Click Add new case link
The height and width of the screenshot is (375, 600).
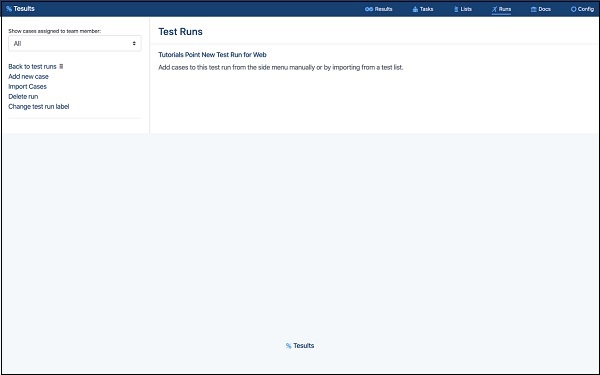click(28, 77)
